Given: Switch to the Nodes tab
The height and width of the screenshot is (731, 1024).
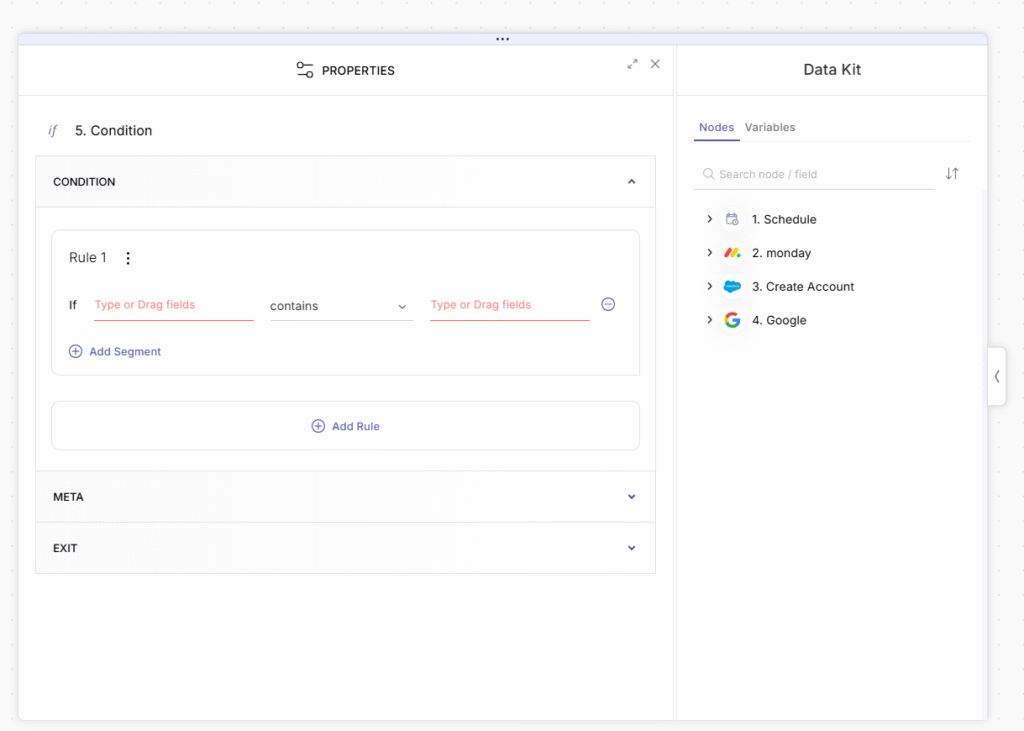Looking at the screenshot, I should [x=716, y=127].
